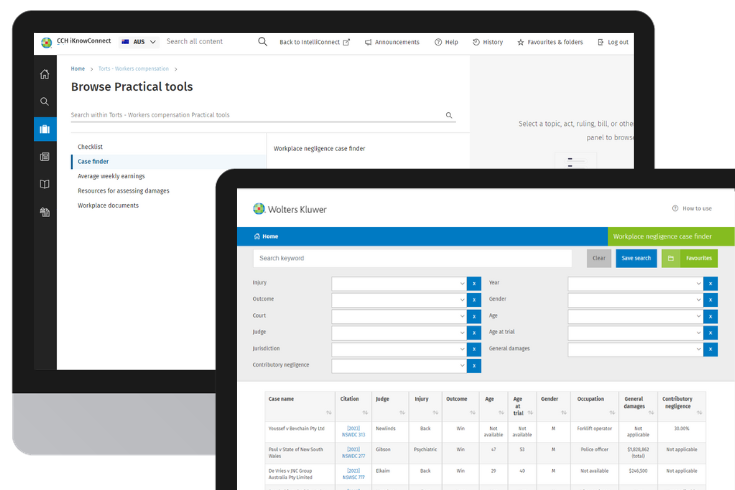This screenshot has height=490, width=735.
Task: Open the Workplace negligence case finder link
Action: point(319,148)
